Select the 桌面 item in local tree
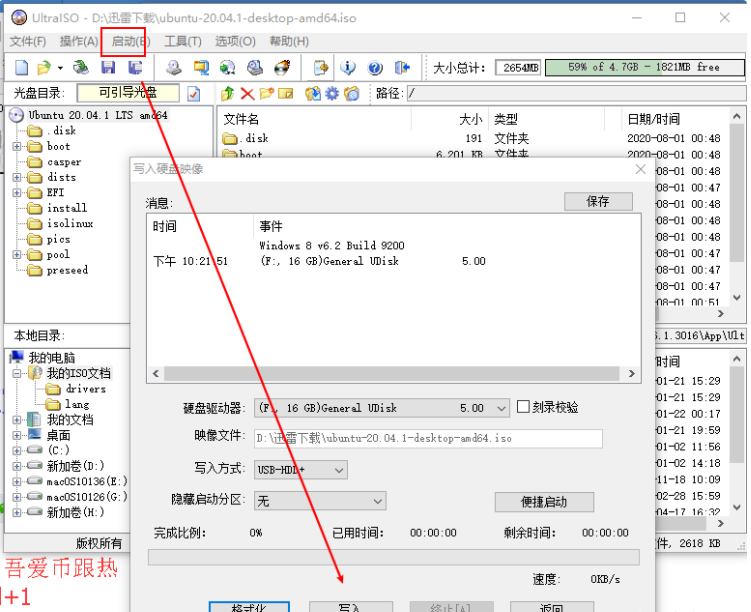751x612 pixels. [58, 435]
